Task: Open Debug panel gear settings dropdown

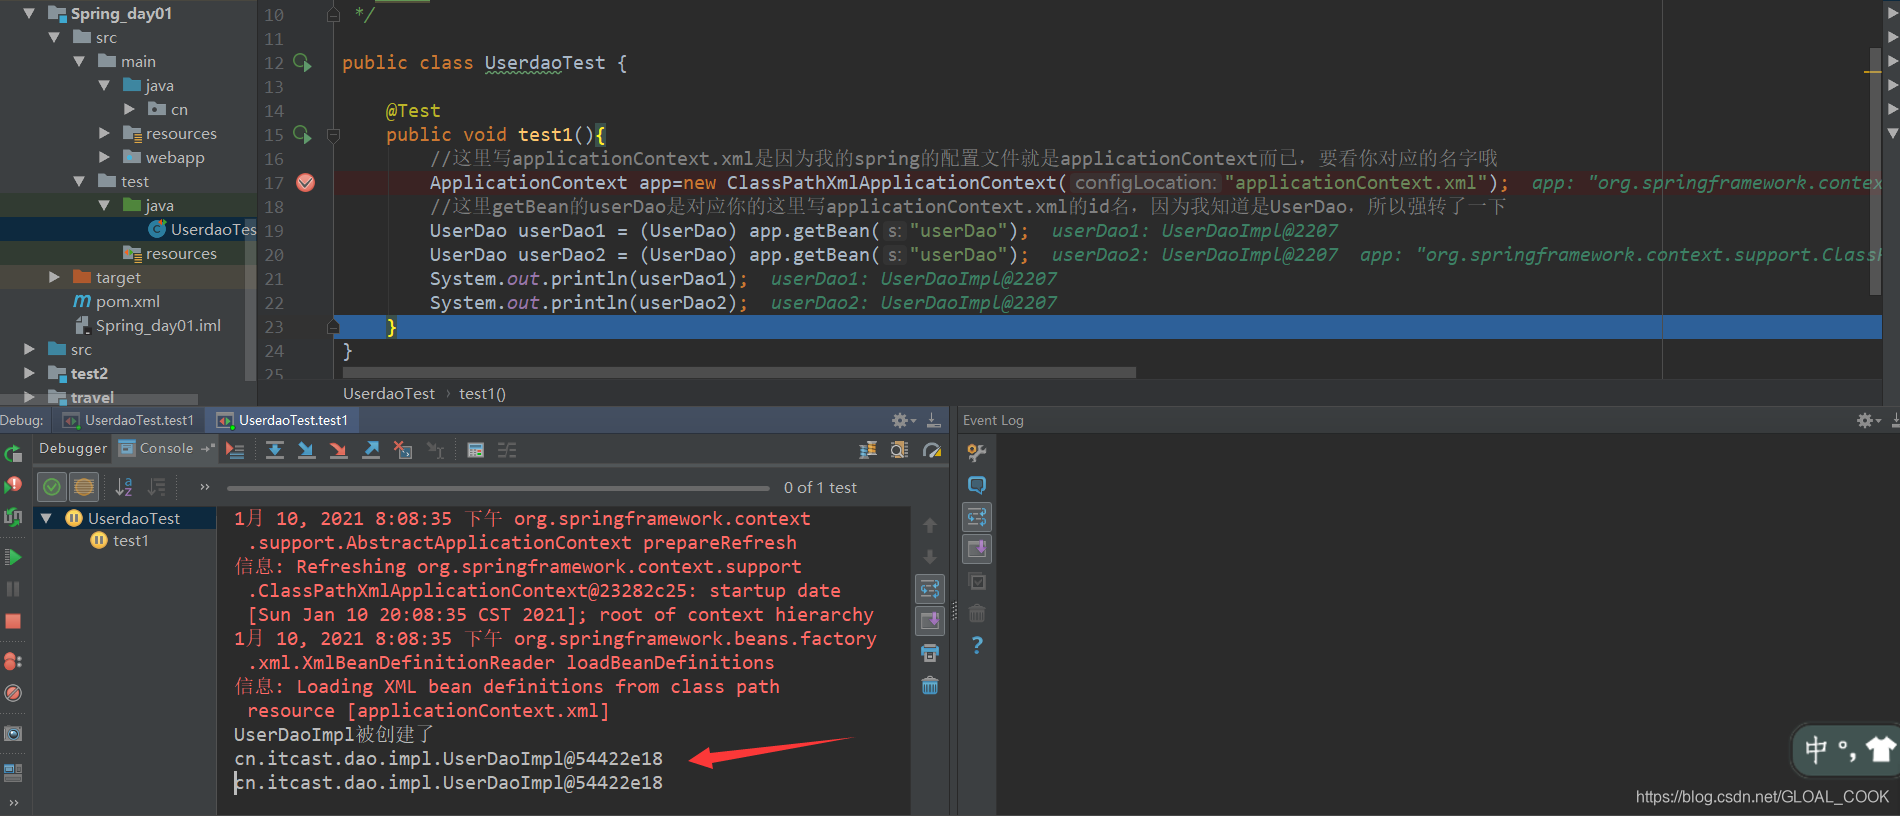Action: pos(903,421)
